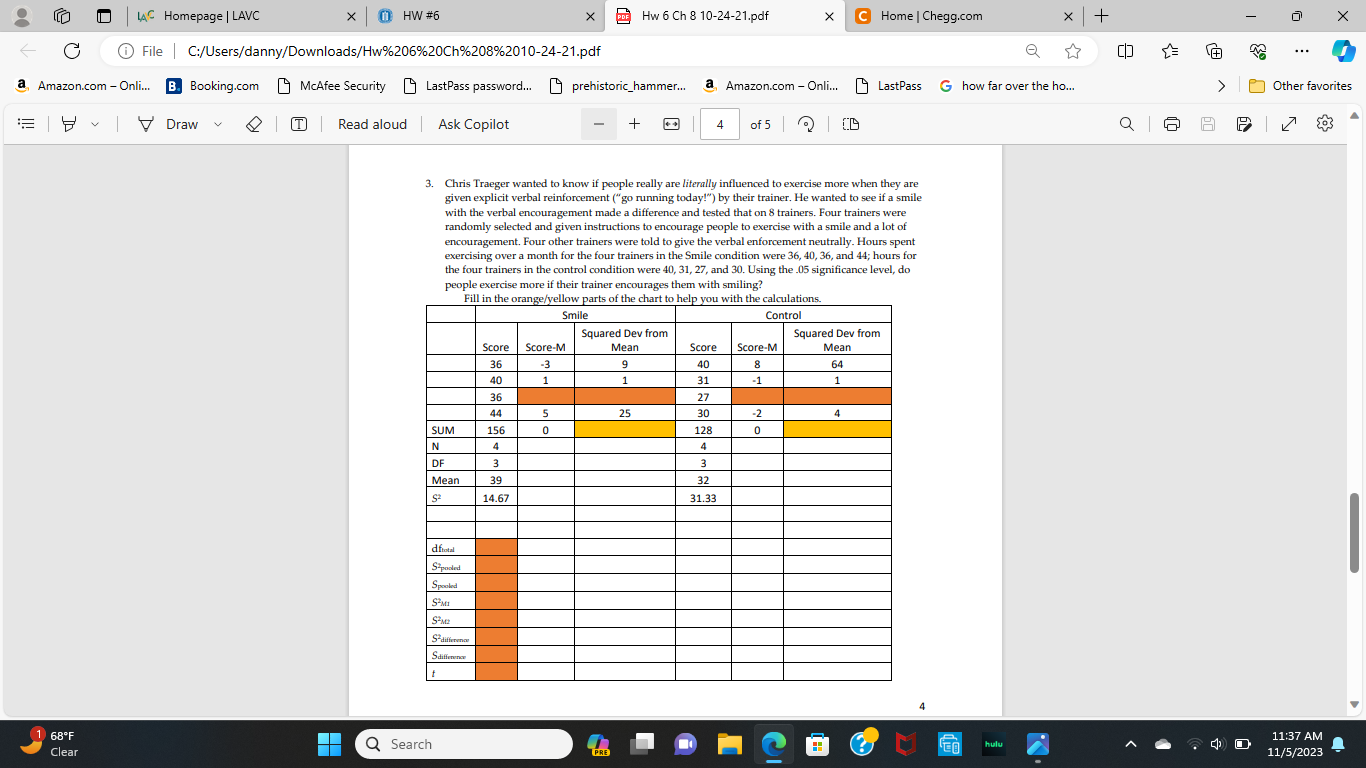The height and width of the screenshot is (768, 1366).
Task: Open the Booking.com bookmark
Action: (212, 86)
